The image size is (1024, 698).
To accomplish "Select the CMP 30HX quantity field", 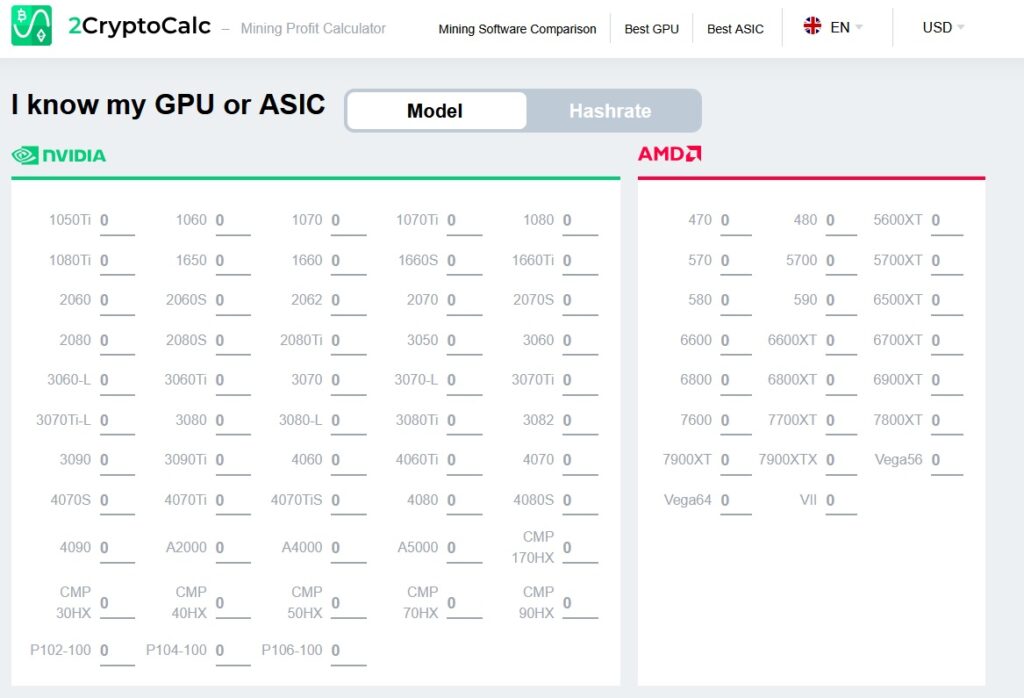I will 117,604.
